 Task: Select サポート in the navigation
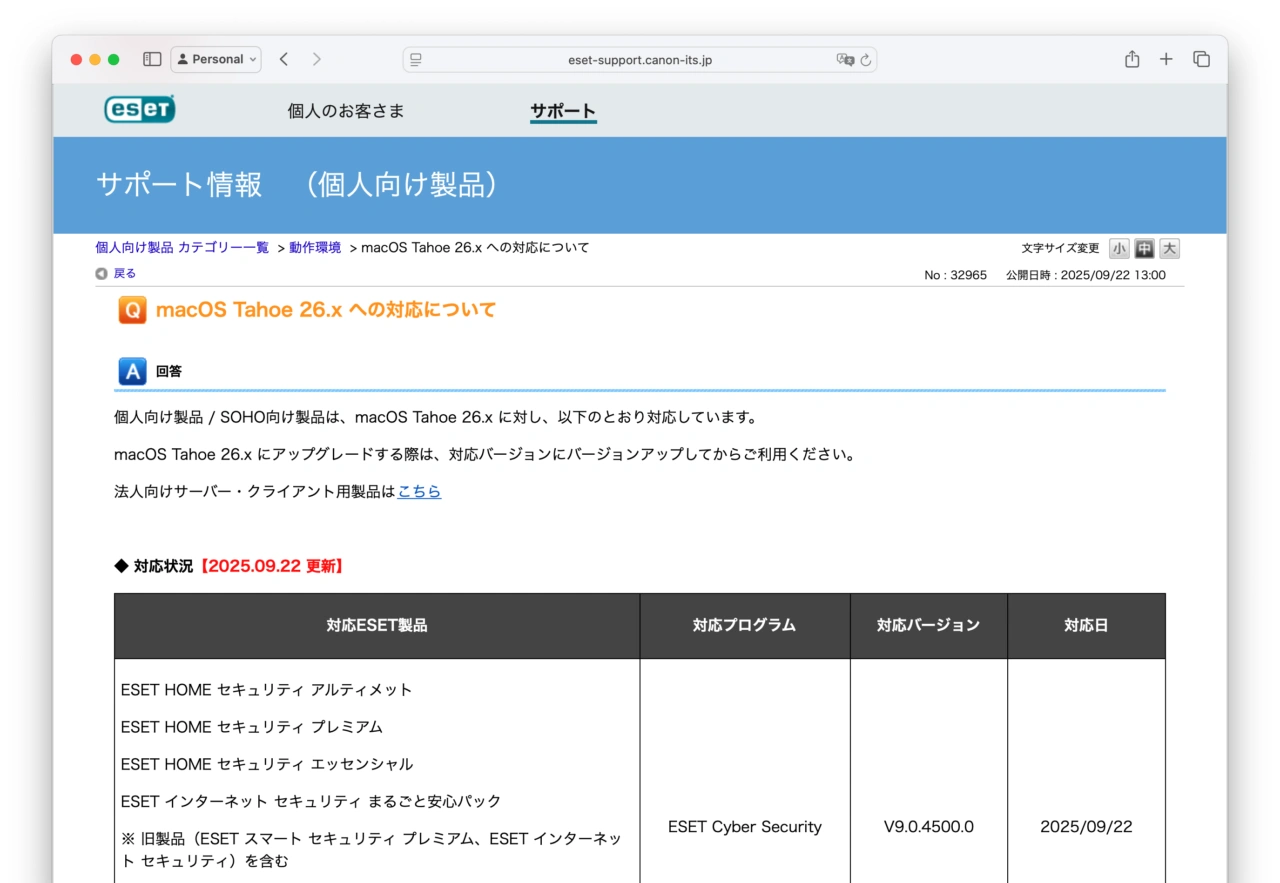[563, 111]
